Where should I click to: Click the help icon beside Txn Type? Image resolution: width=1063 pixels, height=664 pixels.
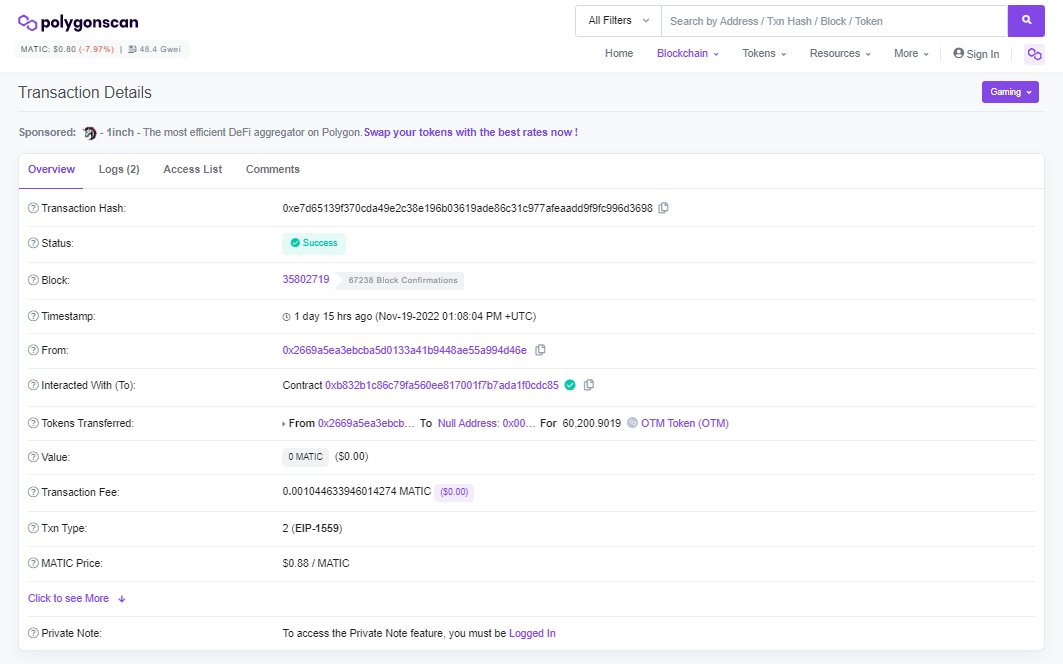(x=33, y=528)
